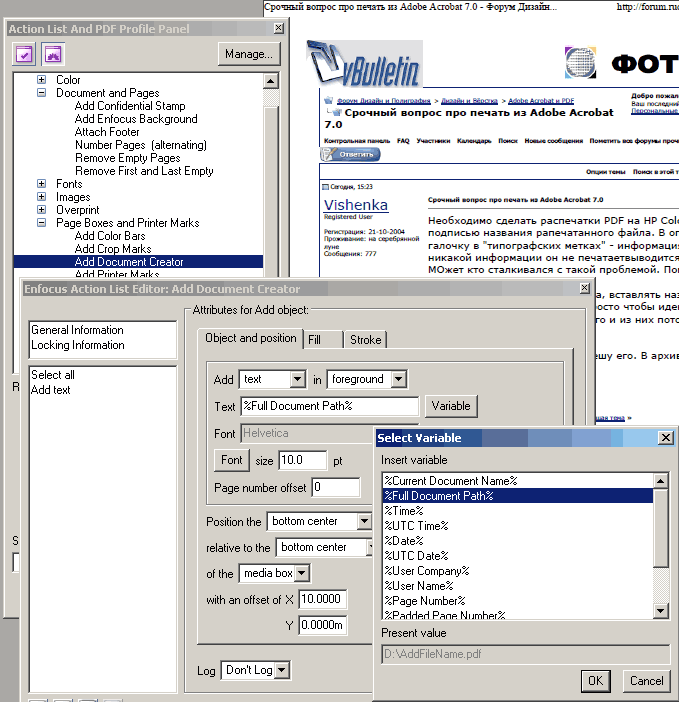679x702 pixels.
Task: Switch to the Fill tab
Action: tap(323, 340)
